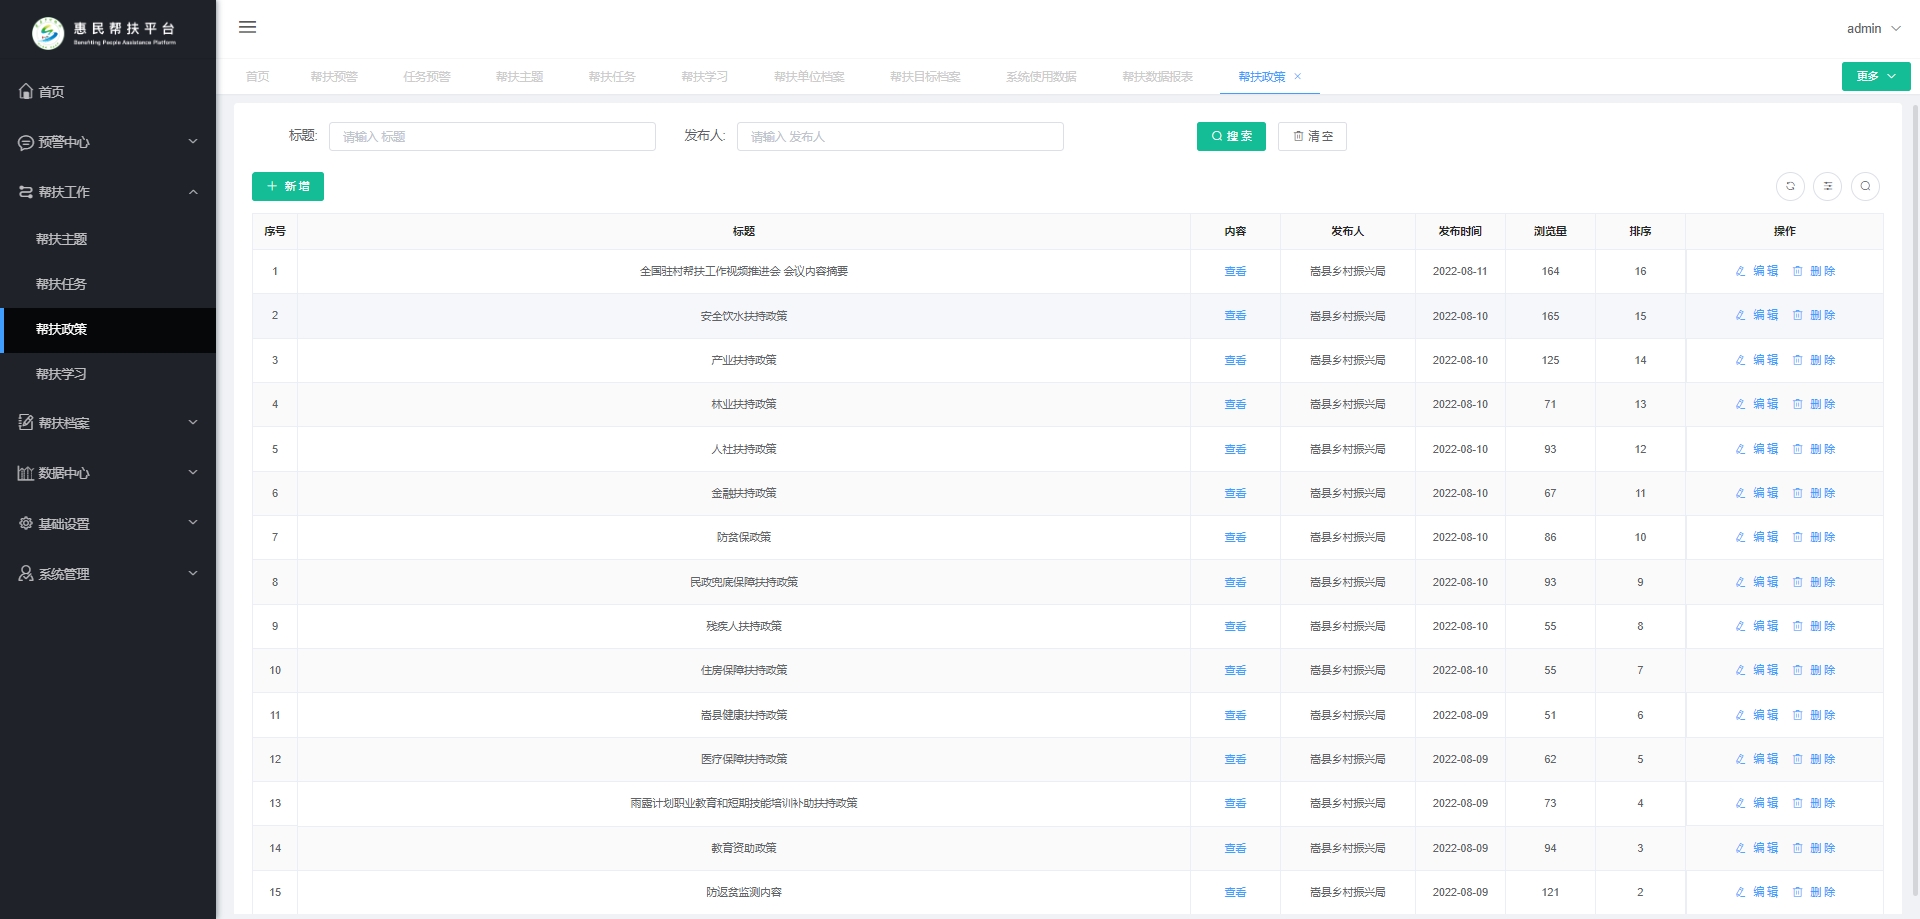View content of 产业扶持政策 row
Screen dimensions: 1920x919
coord(1235,360)
